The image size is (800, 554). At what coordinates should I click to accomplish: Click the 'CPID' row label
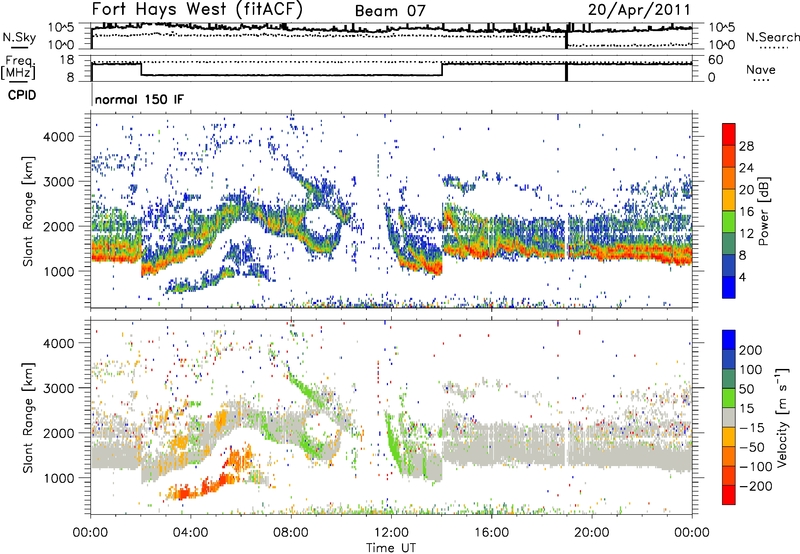22,95
